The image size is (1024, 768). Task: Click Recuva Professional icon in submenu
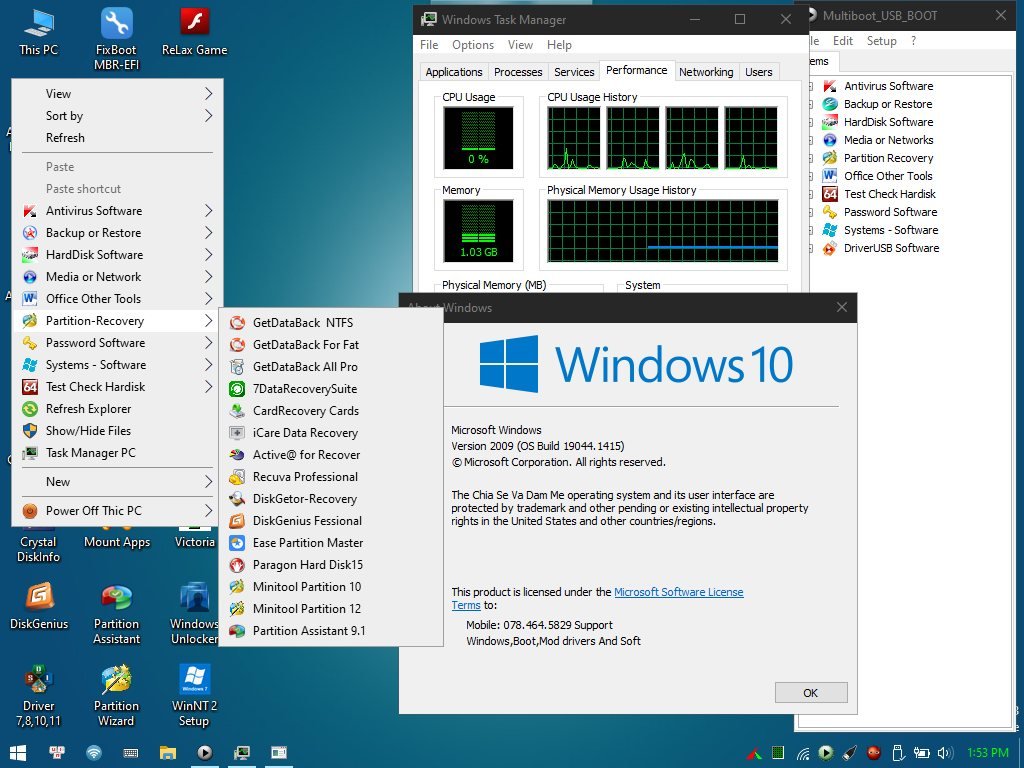point(237,477)
